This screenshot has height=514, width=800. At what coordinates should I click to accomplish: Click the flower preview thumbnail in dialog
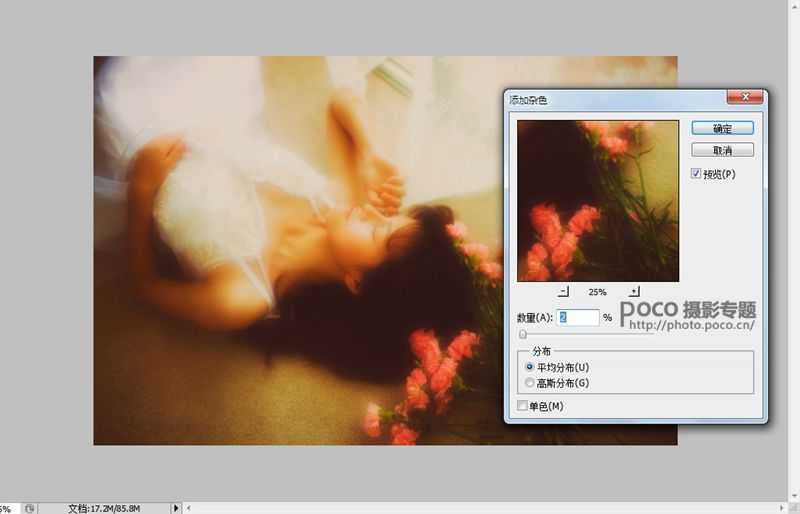pyautogui.click(x=598, y=200)
